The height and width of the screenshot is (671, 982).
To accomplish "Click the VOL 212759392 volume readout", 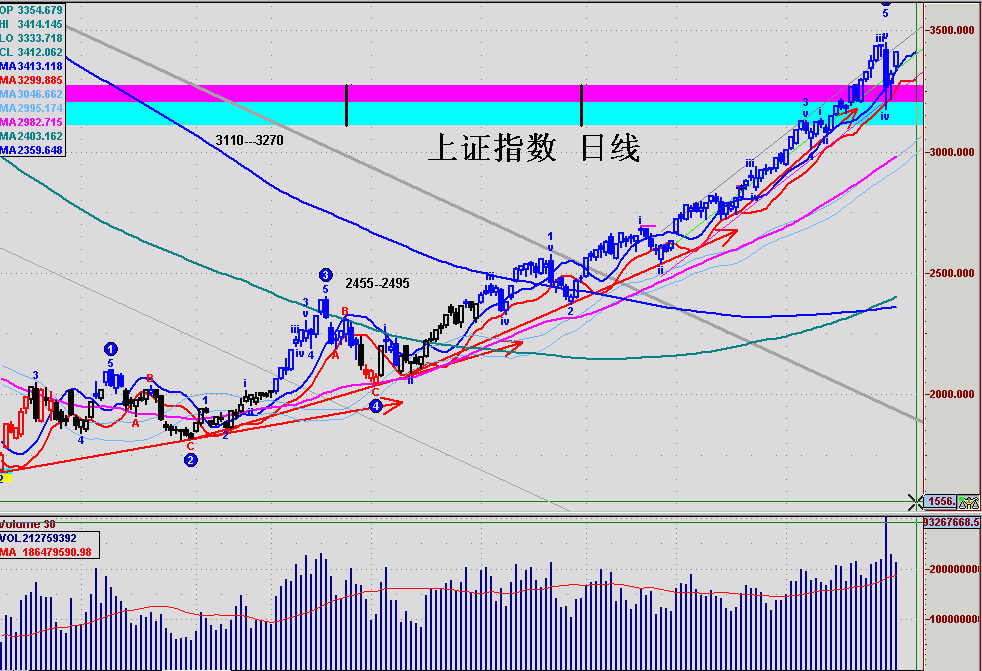I will 38,538.
